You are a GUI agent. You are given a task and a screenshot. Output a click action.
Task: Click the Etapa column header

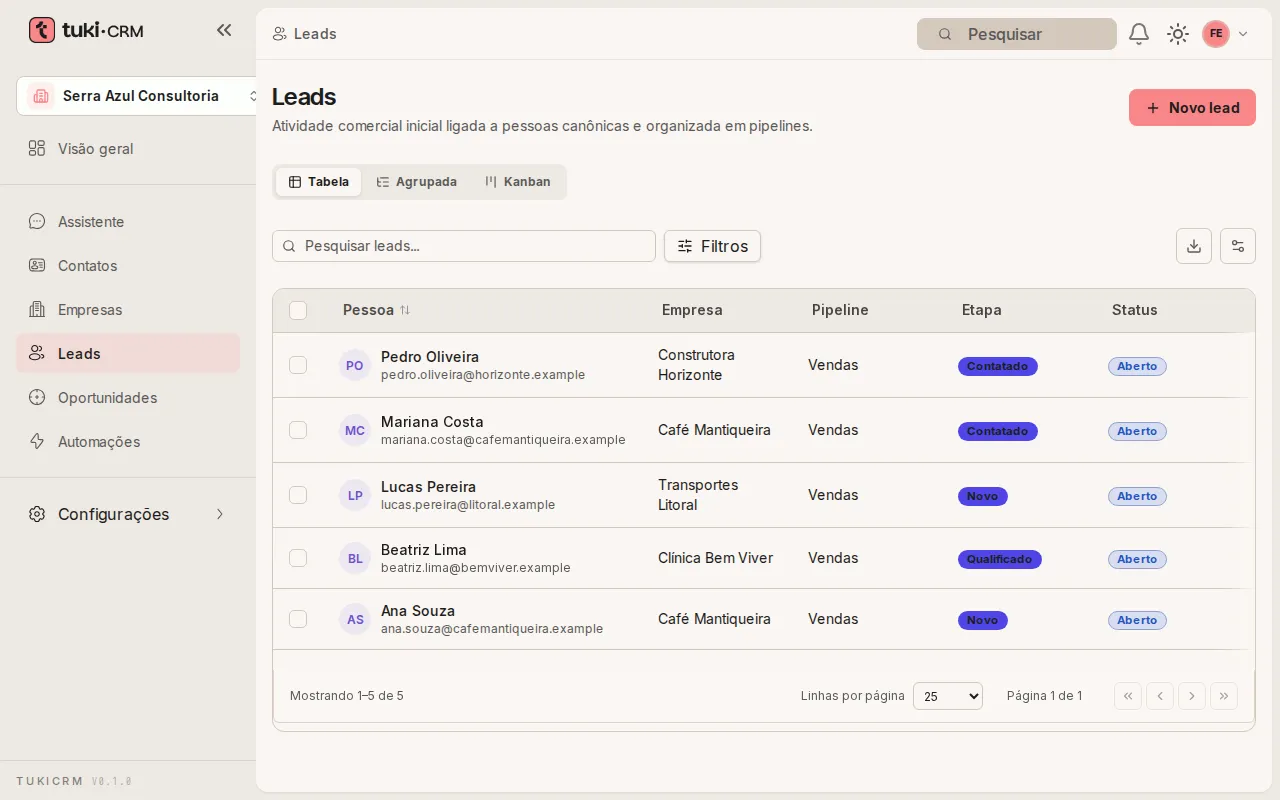pyautogui.click(x=982, y=310)
